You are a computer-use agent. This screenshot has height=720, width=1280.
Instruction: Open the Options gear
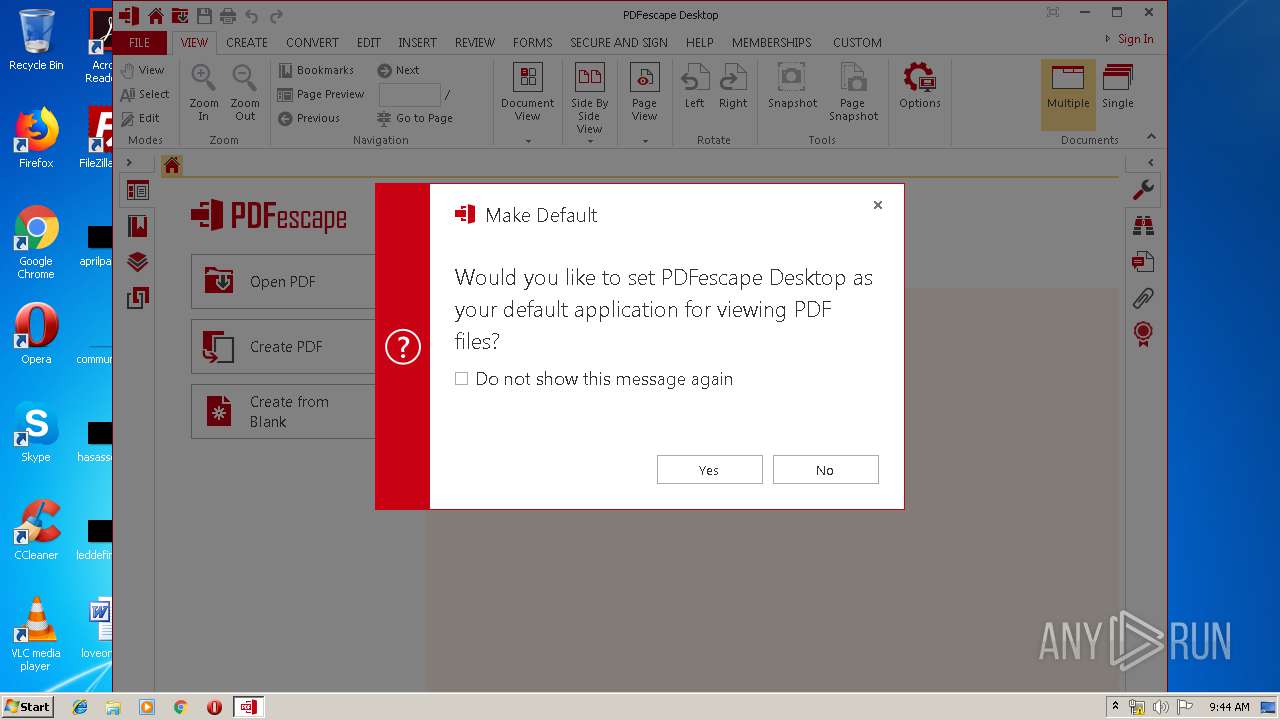[920, 86]
